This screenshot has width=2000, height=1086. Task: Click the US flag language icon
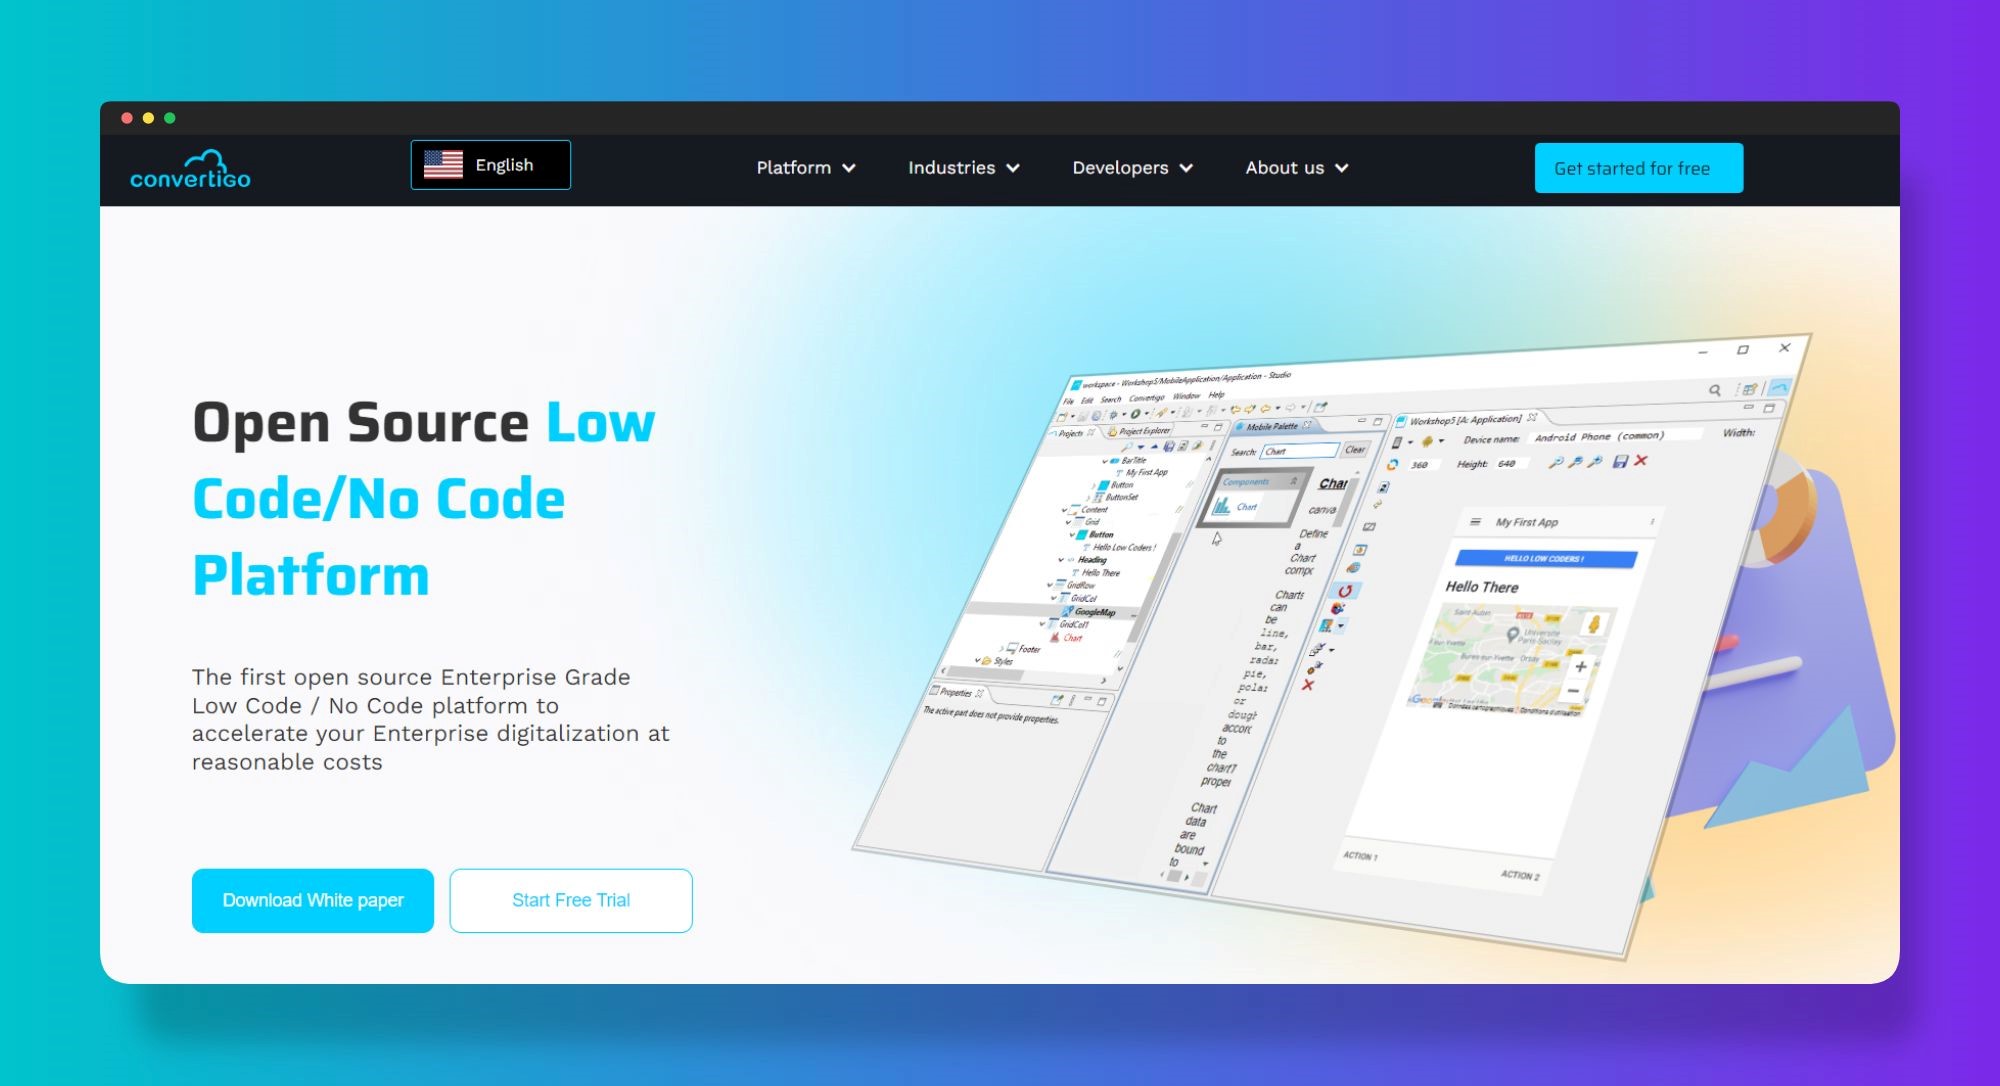click(443, 165)
